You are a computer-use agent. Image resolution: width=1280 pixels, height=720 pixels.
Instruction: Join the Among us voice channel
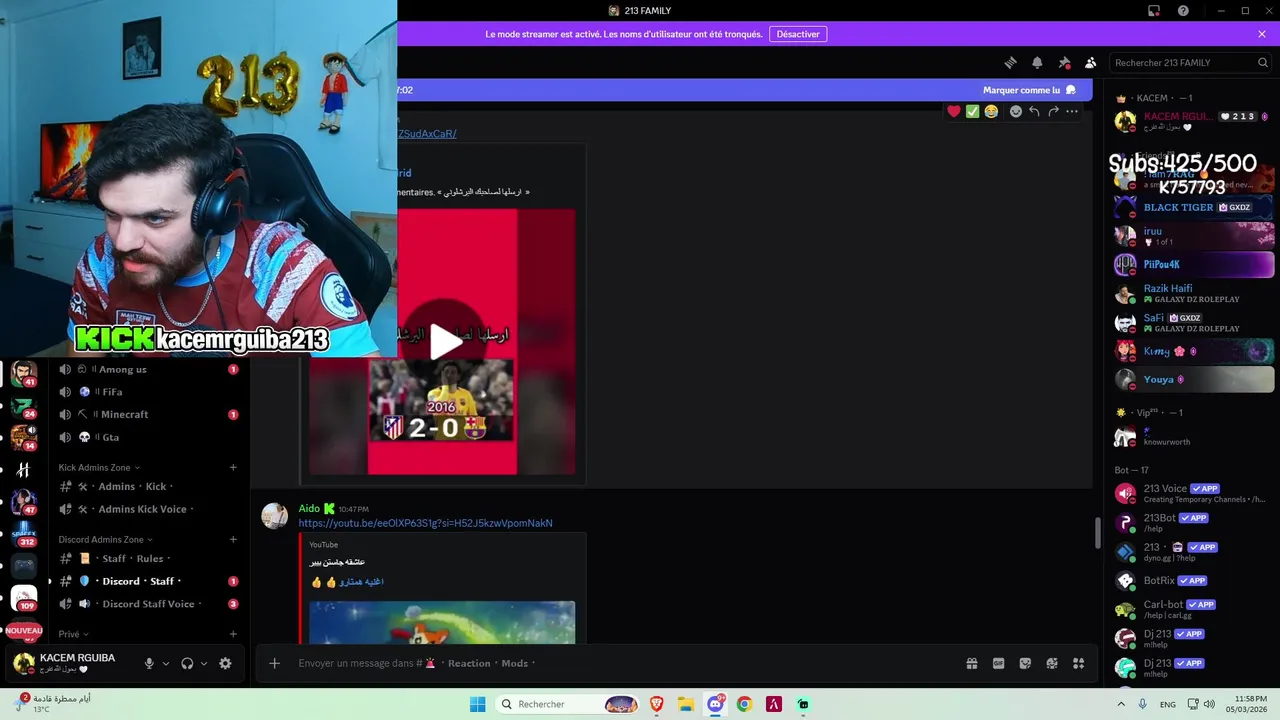click(x=148, y=369)
